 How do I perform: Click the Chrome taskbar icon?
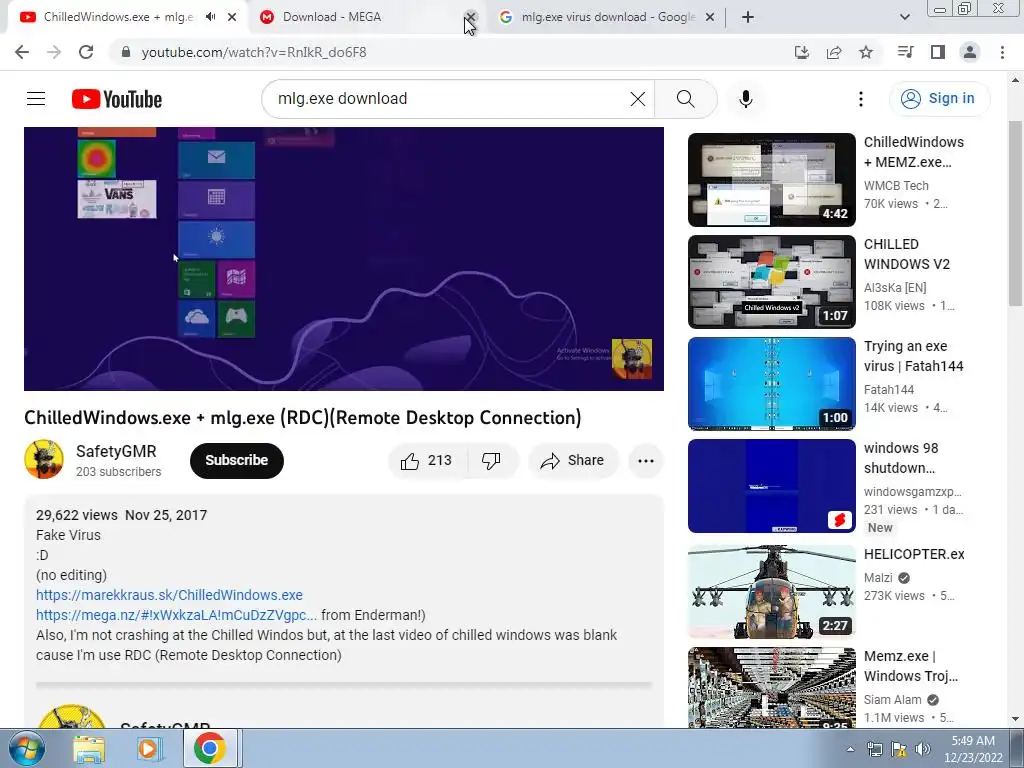pyautogui.click(x=209, y=749)
